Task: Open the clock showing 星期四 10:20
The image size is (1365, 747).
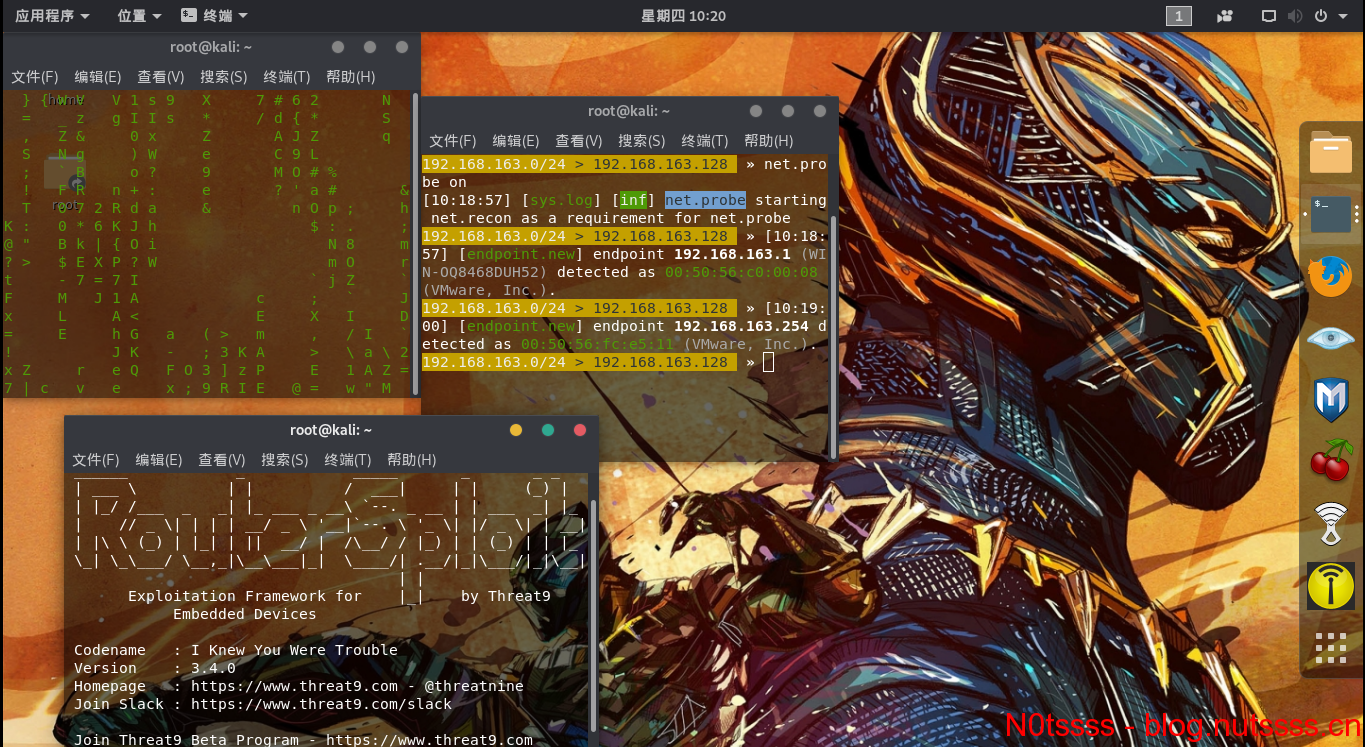Action: click(683, 16)
